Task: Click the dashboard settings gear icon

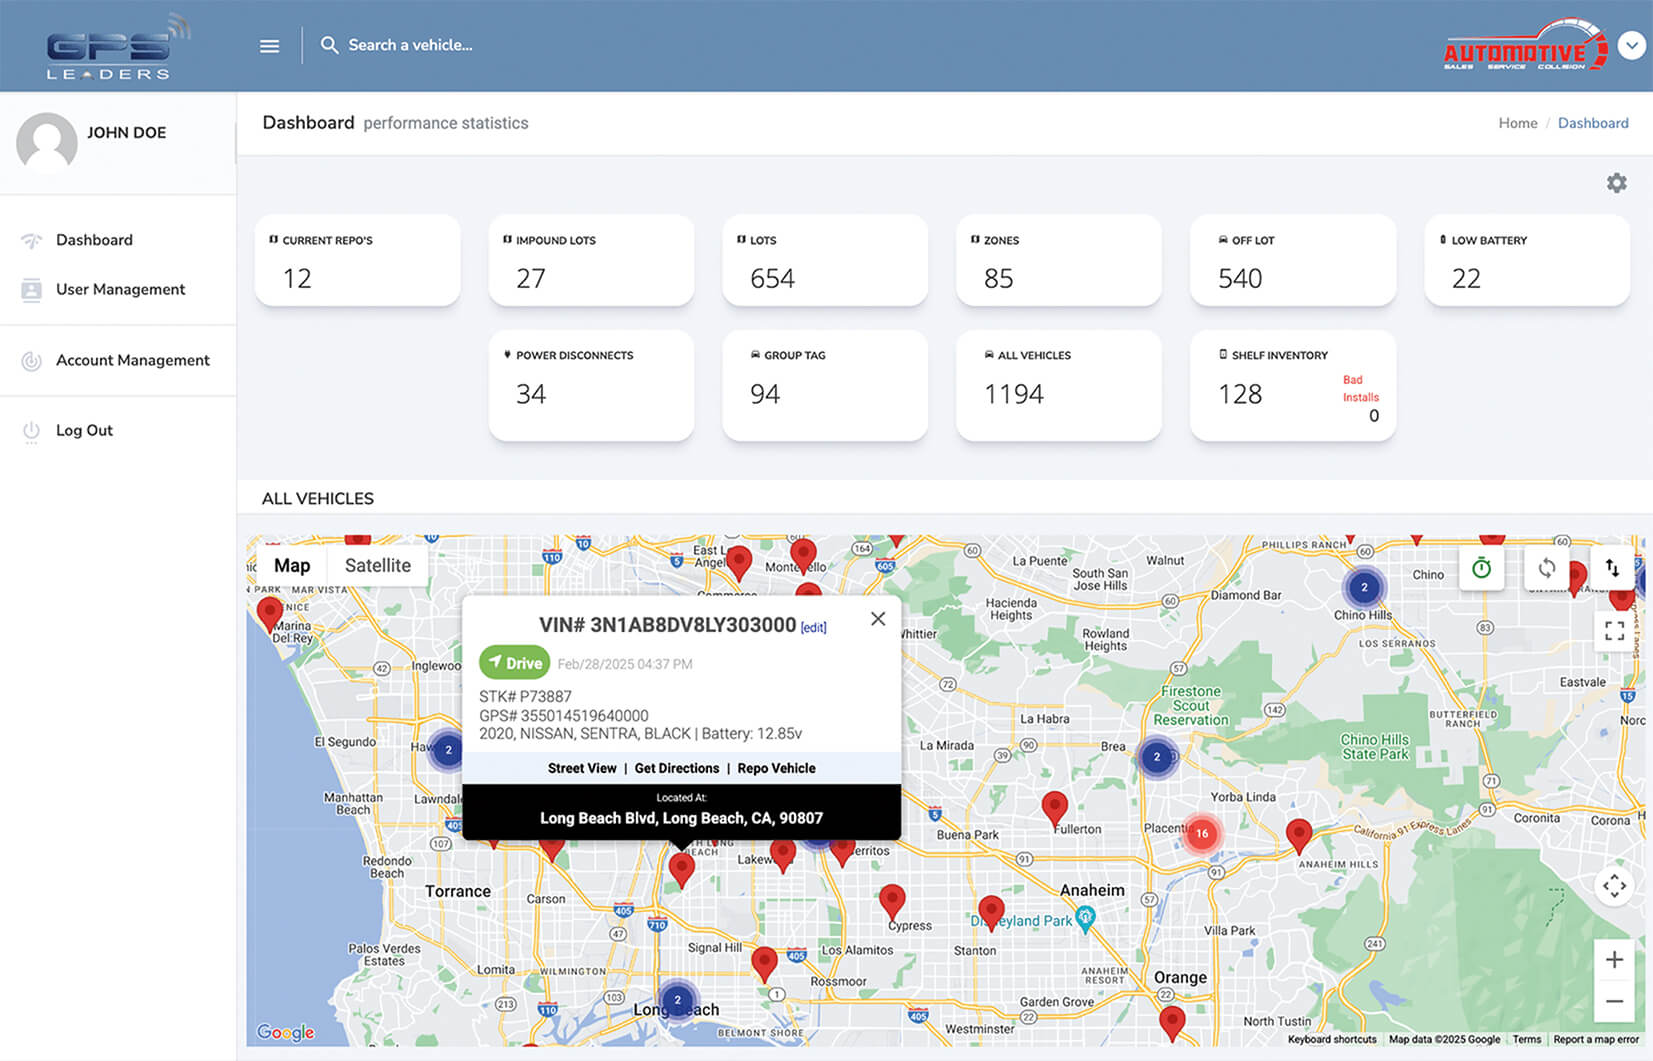Action: click(x=1616, y=183)
